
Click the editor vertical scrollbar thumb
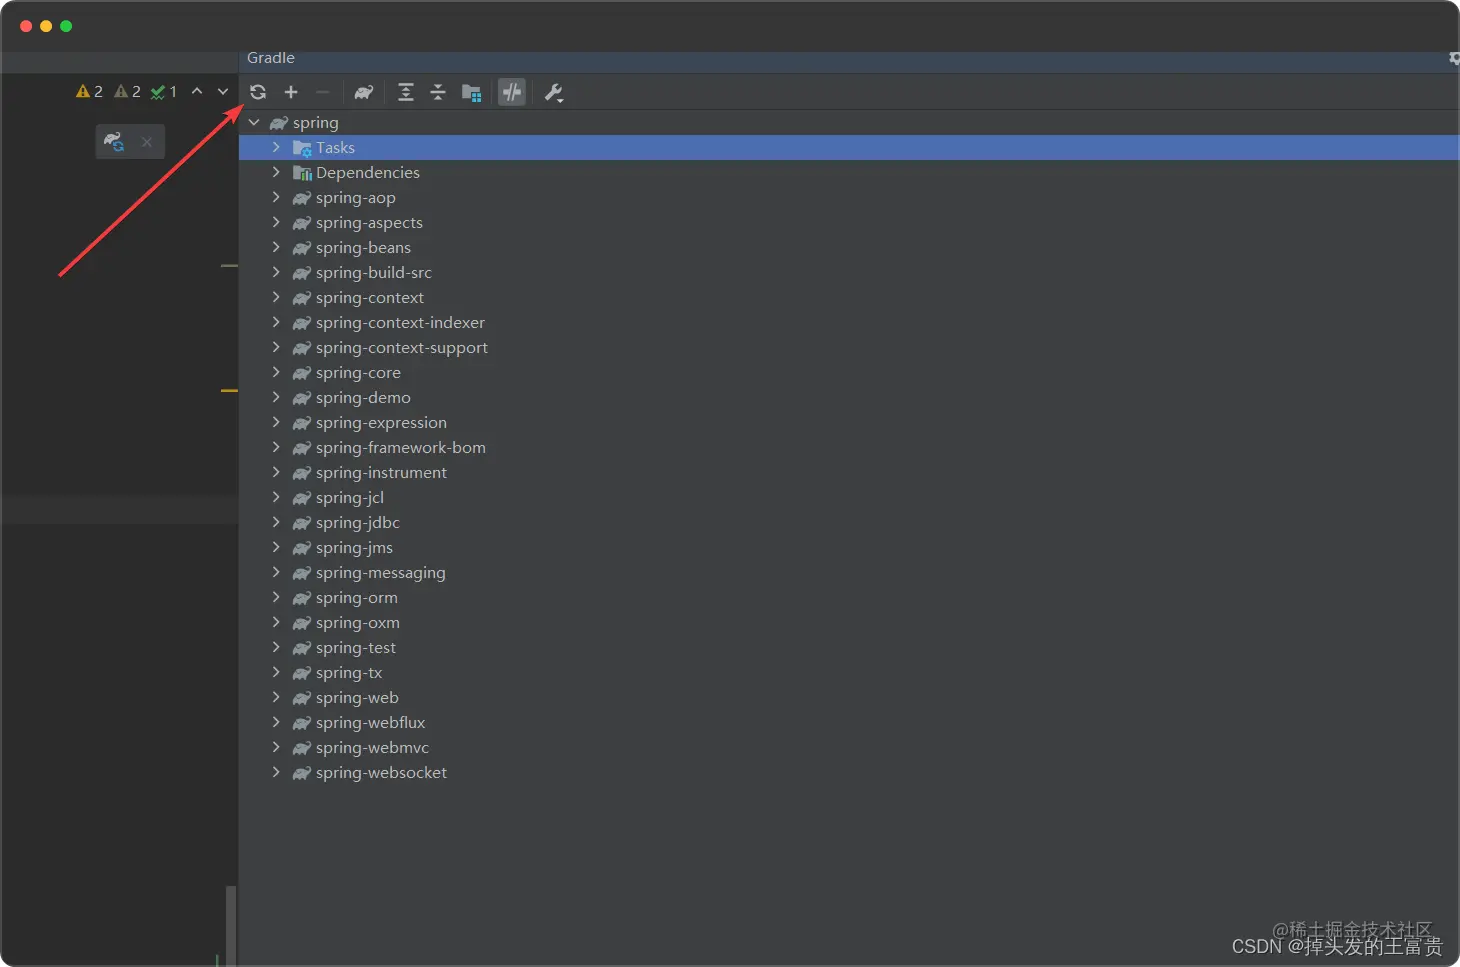231,925
